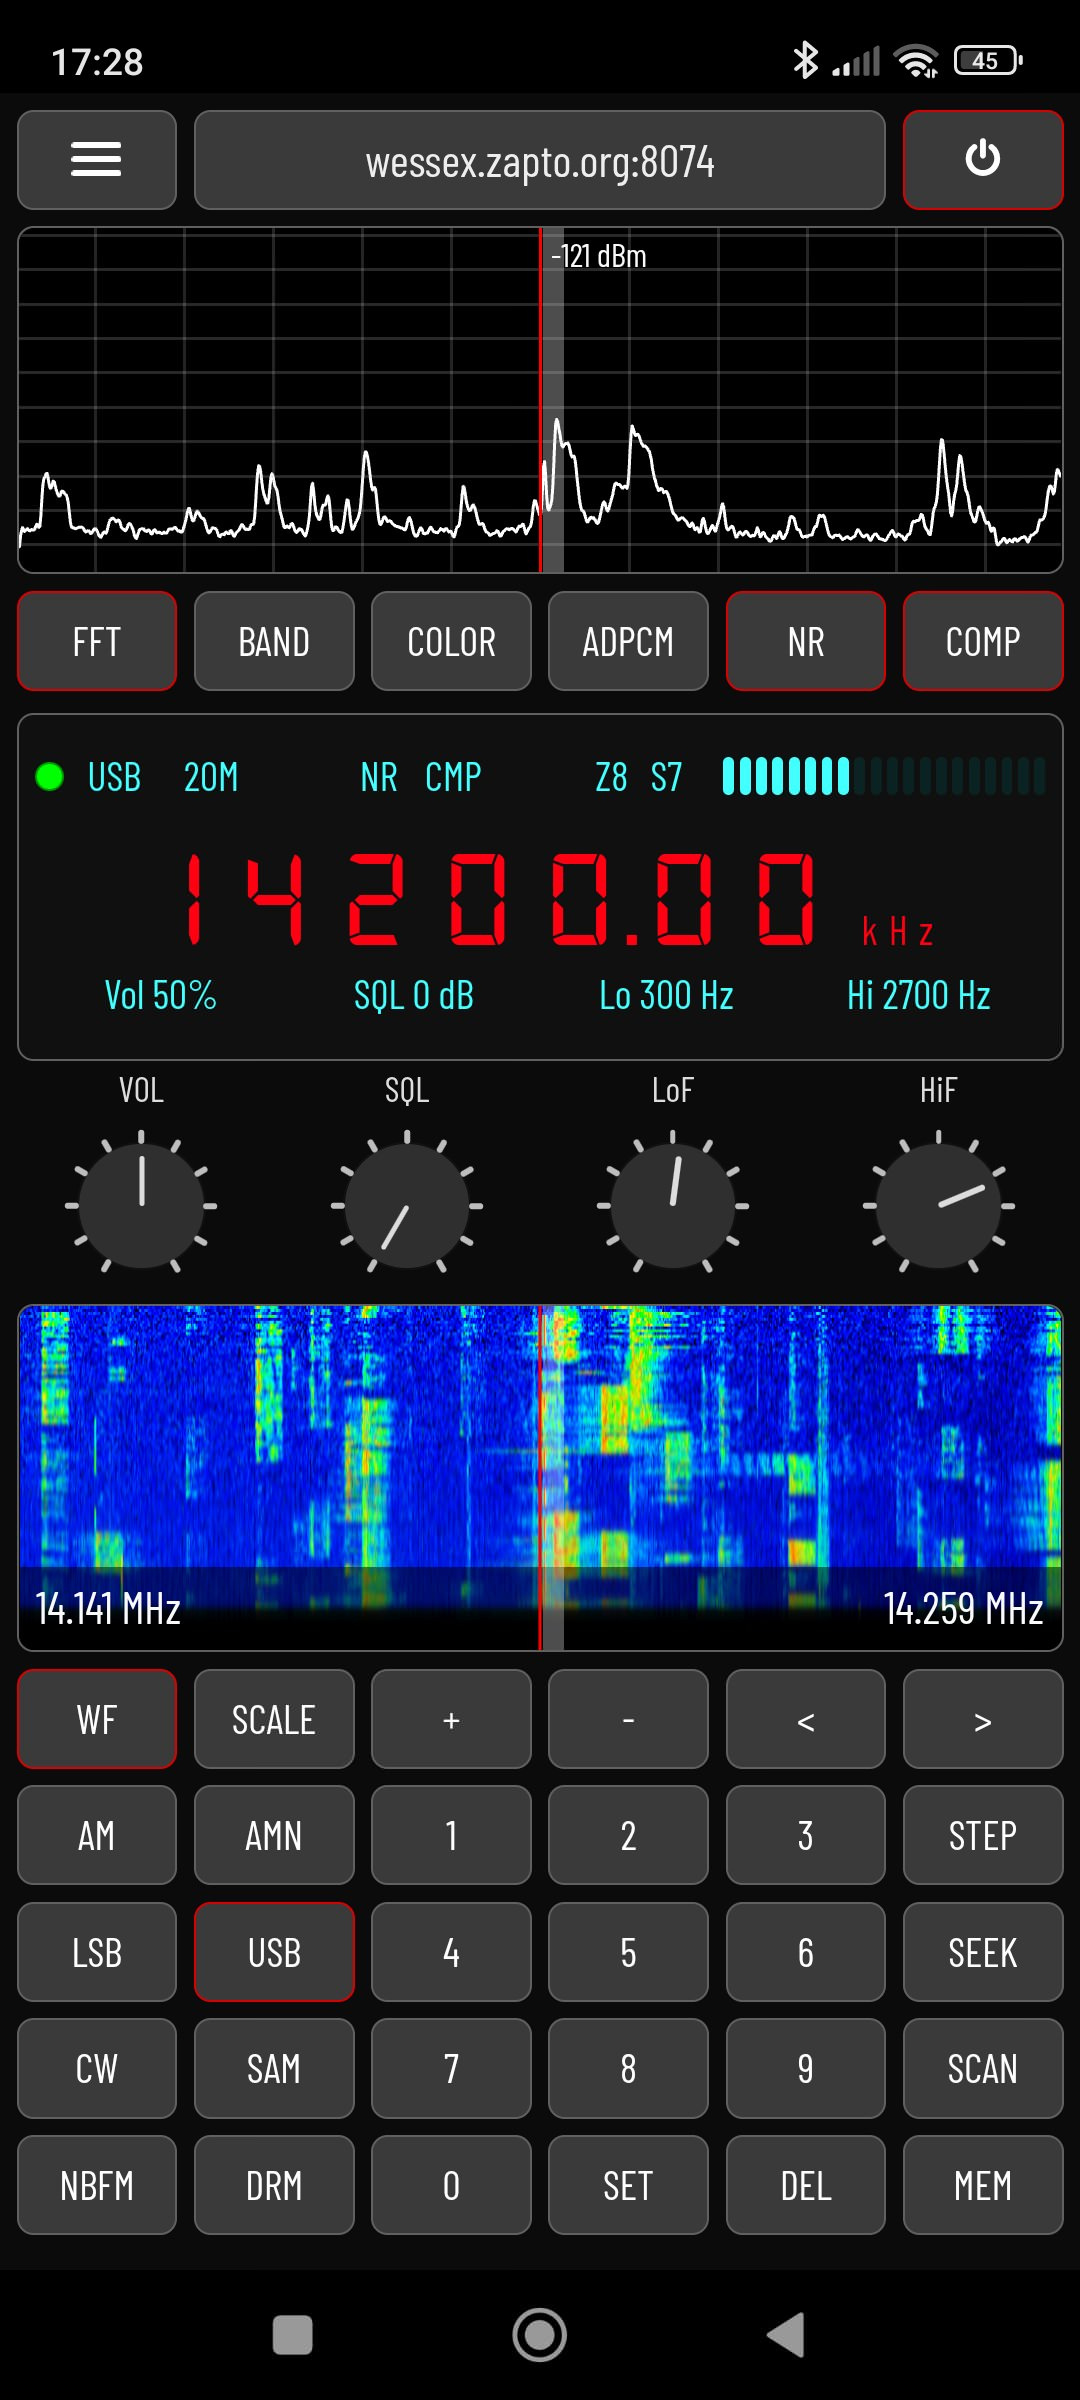1080x2400 pixels.
Task: Open the BAND selector
Action: point(274,641)
